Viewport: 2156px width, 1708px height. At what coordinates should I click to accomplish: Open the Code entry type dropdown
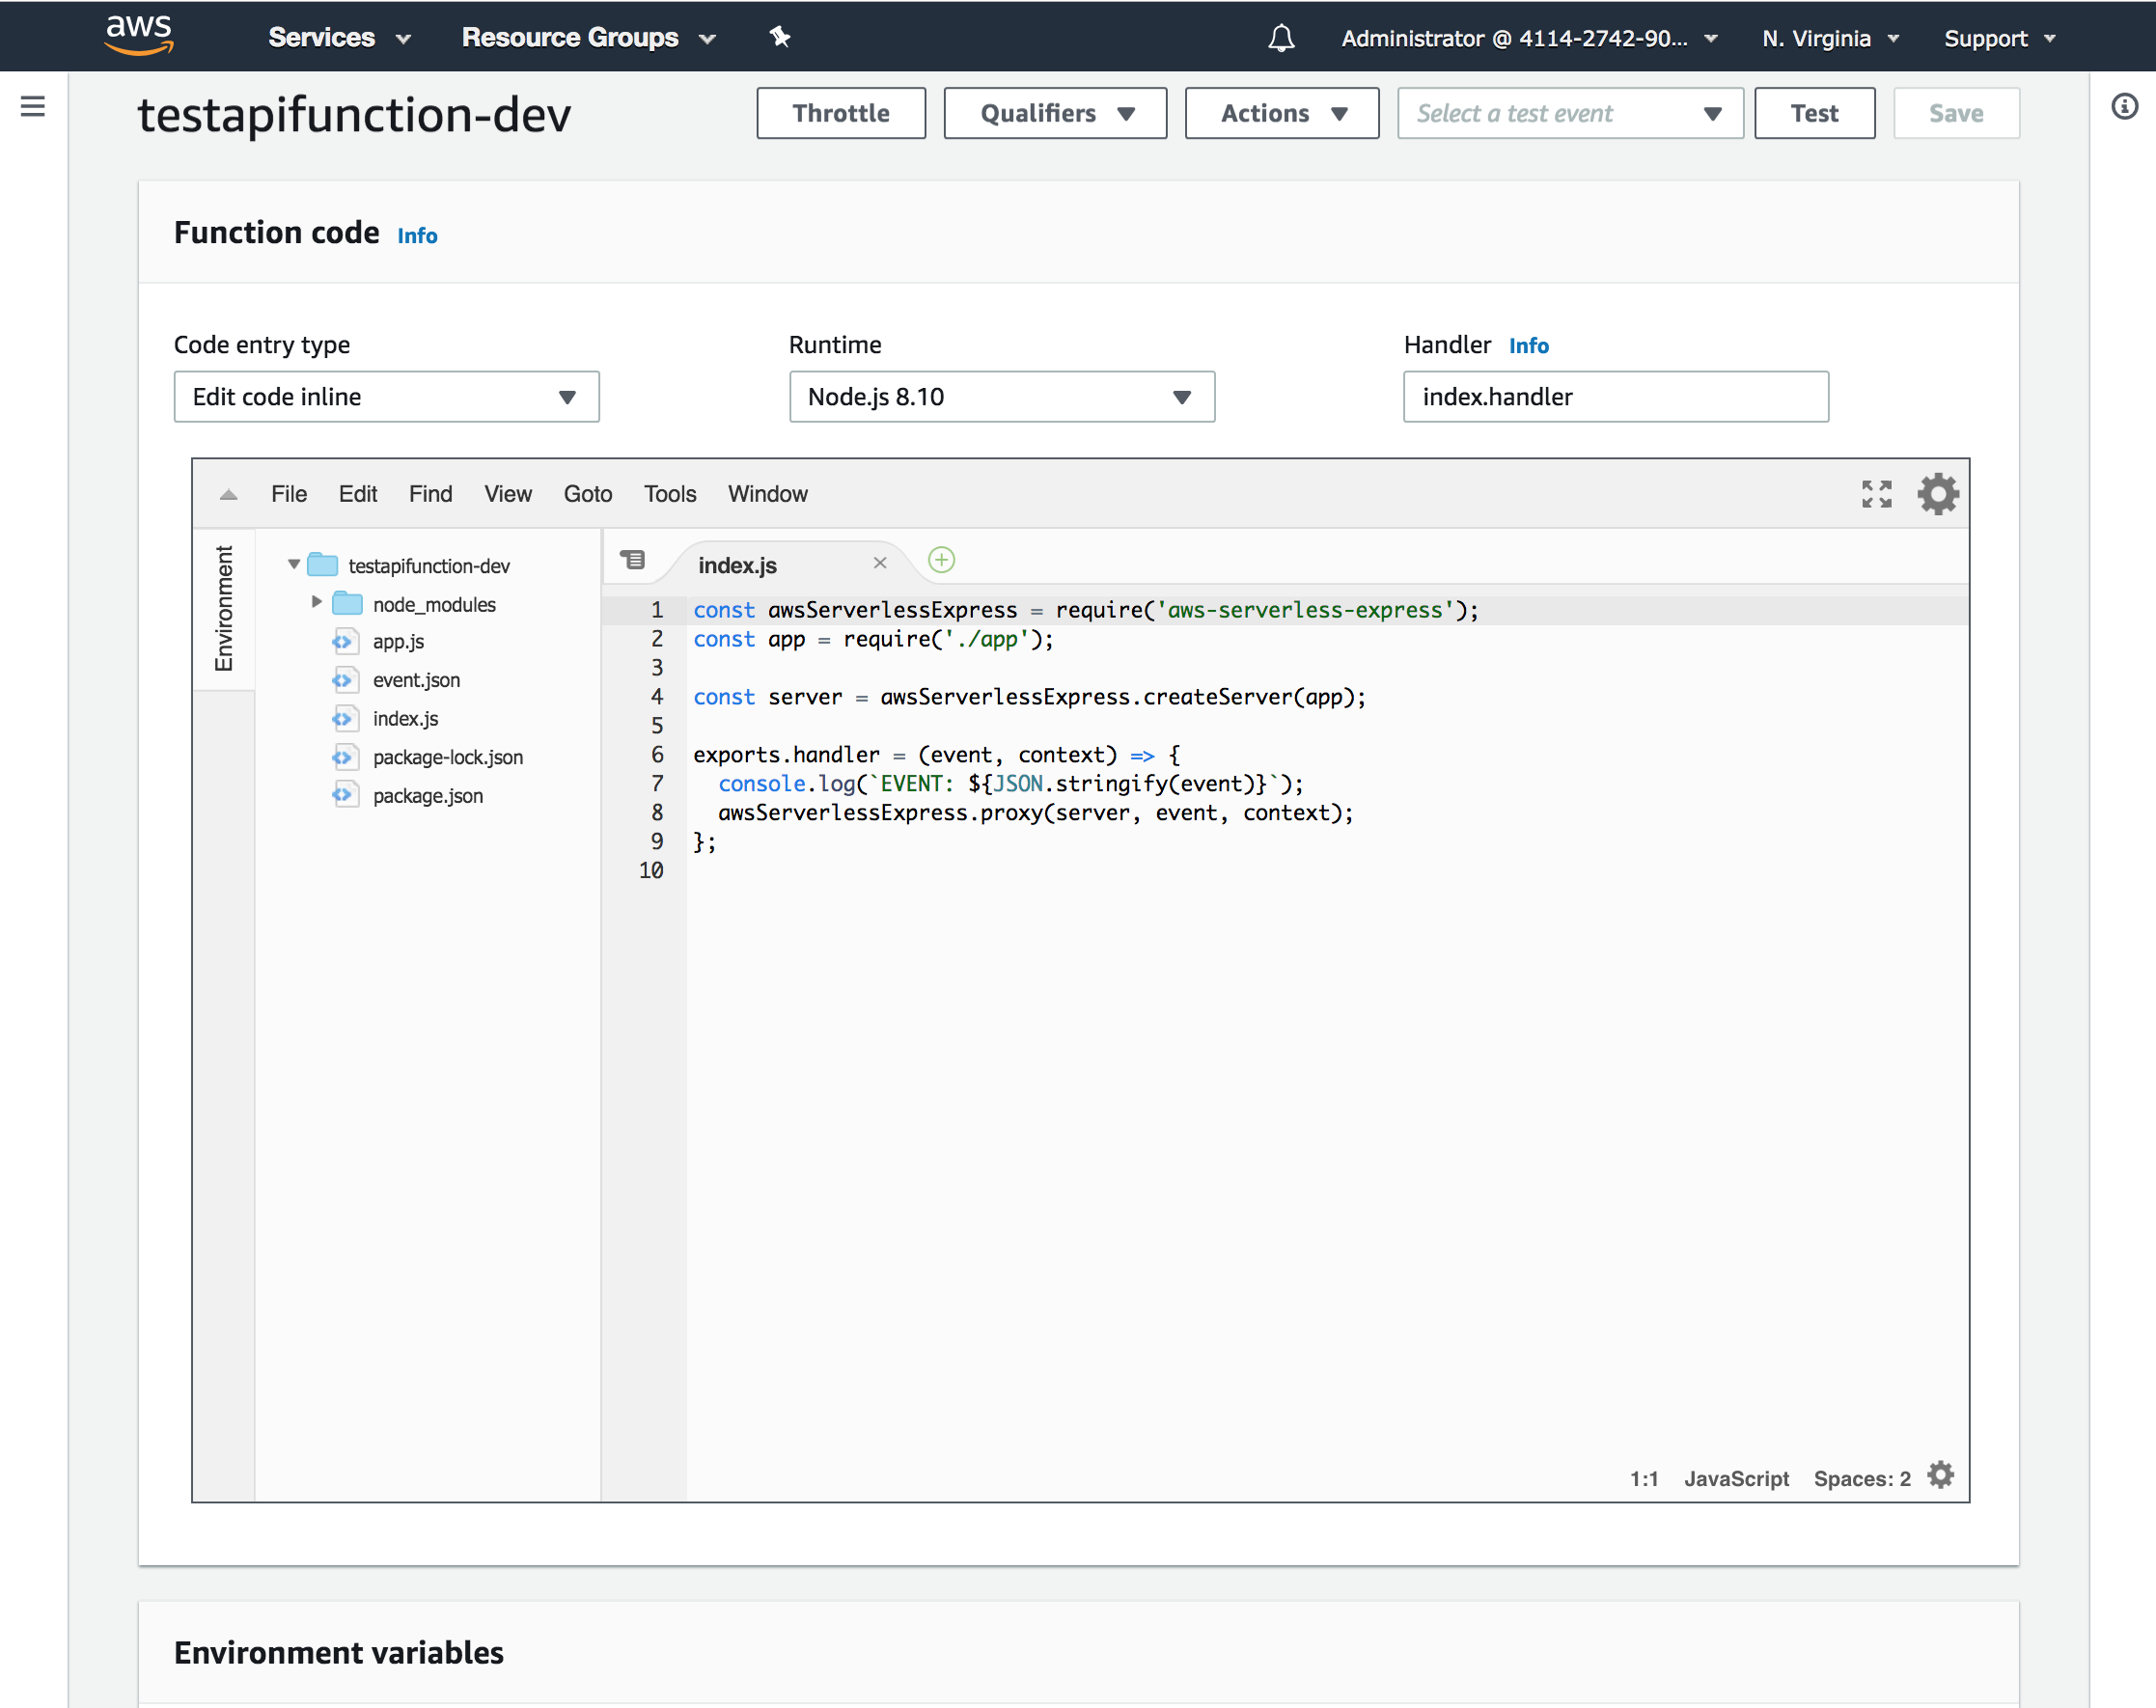(386, 397)
